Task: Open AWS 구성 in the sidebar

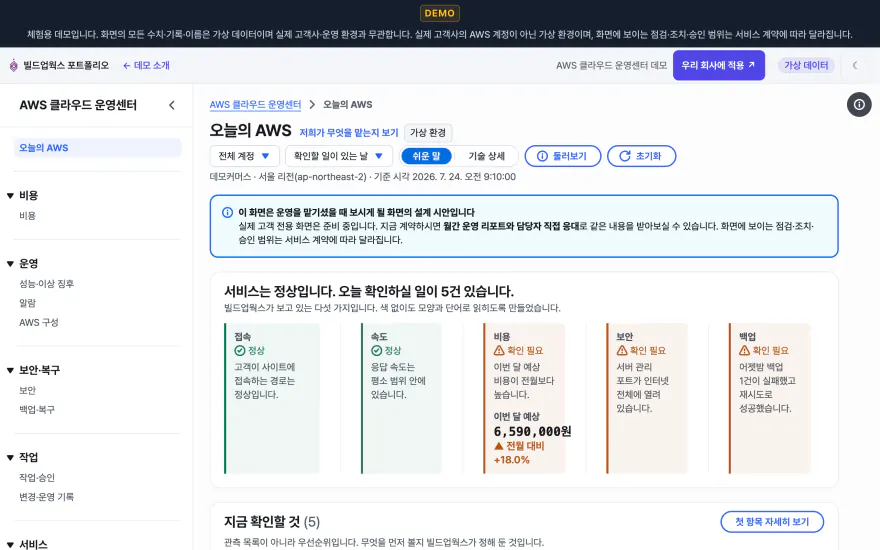Action: click(x=39, y=323)
